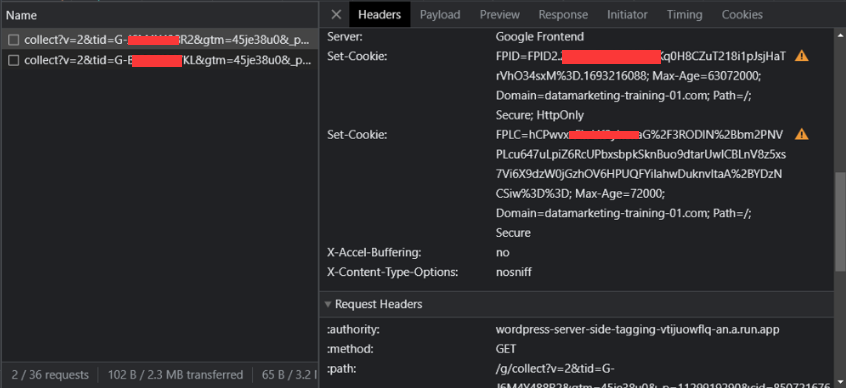This screenshot has width=846, height=388.
Task: Close the request details panel
Action: pyautogui.click(x=336, y=15)
